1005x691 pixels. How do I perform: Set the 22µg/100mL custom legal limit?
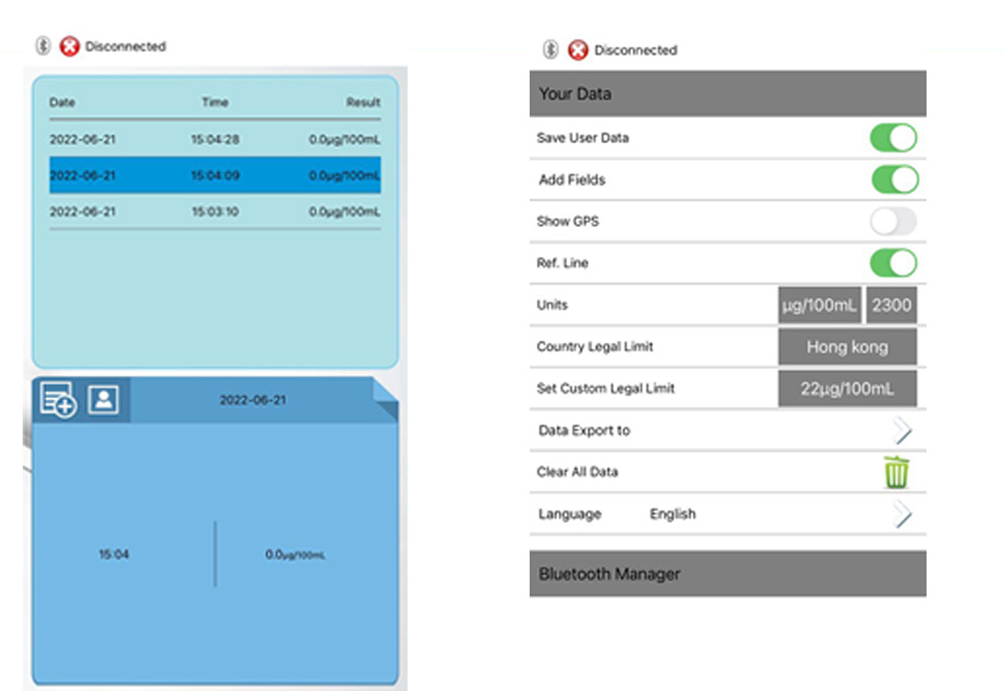847,389
